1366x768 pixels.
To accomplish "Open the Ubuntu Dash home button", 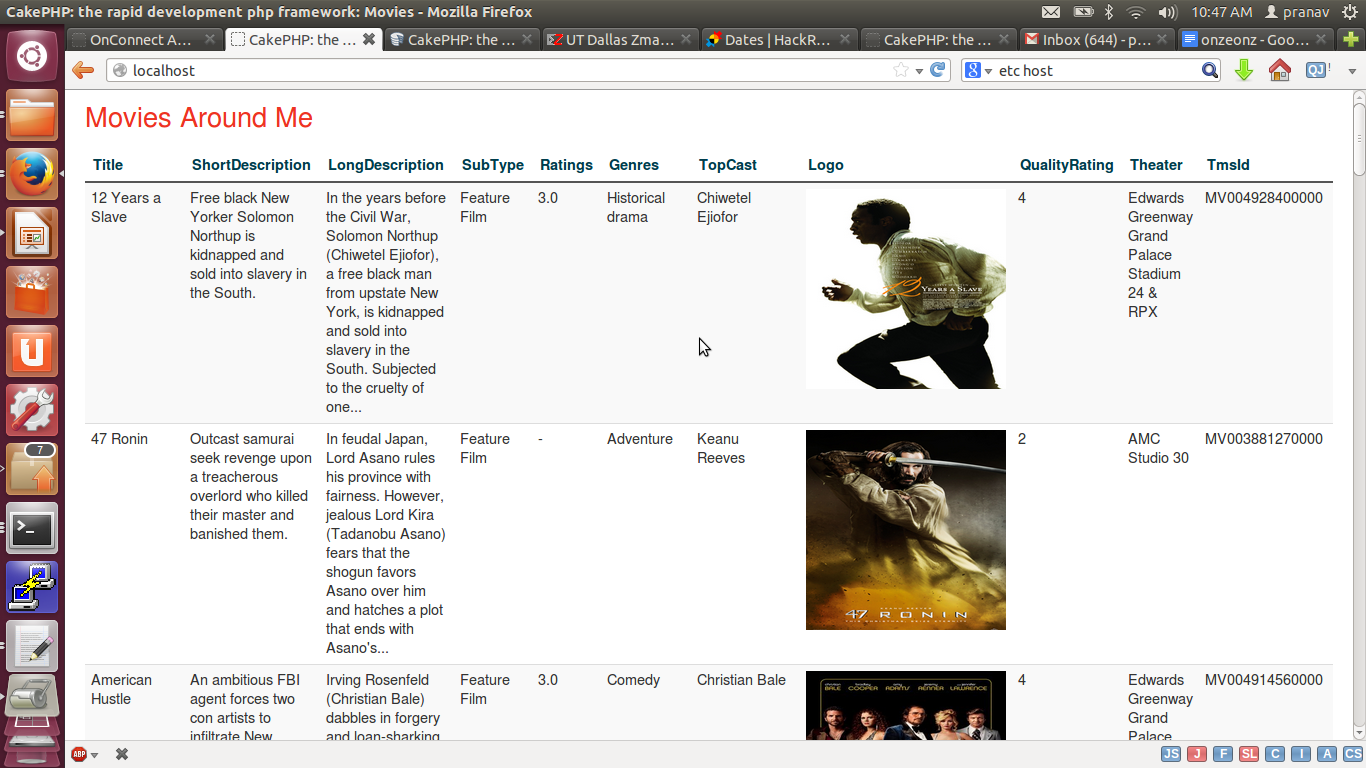I will pos(32,56).
